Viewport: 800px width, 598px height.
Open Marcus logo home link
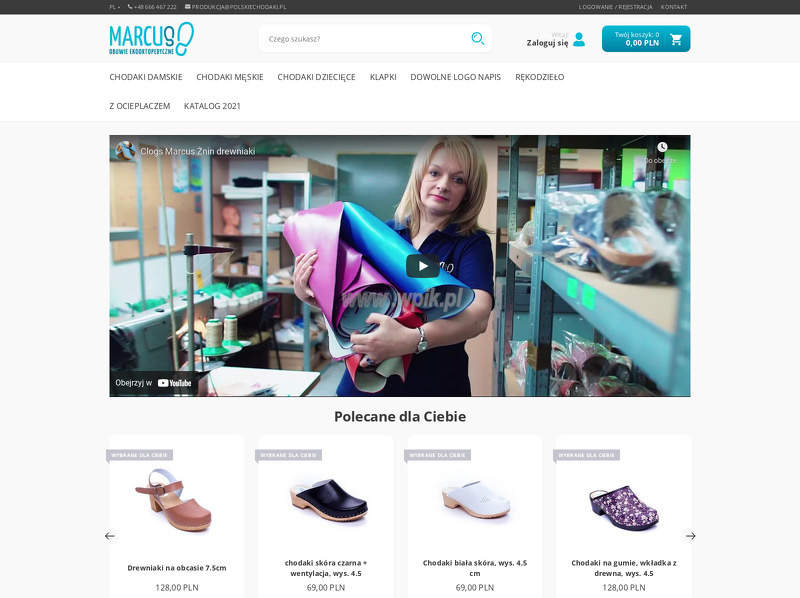(152, 39)
